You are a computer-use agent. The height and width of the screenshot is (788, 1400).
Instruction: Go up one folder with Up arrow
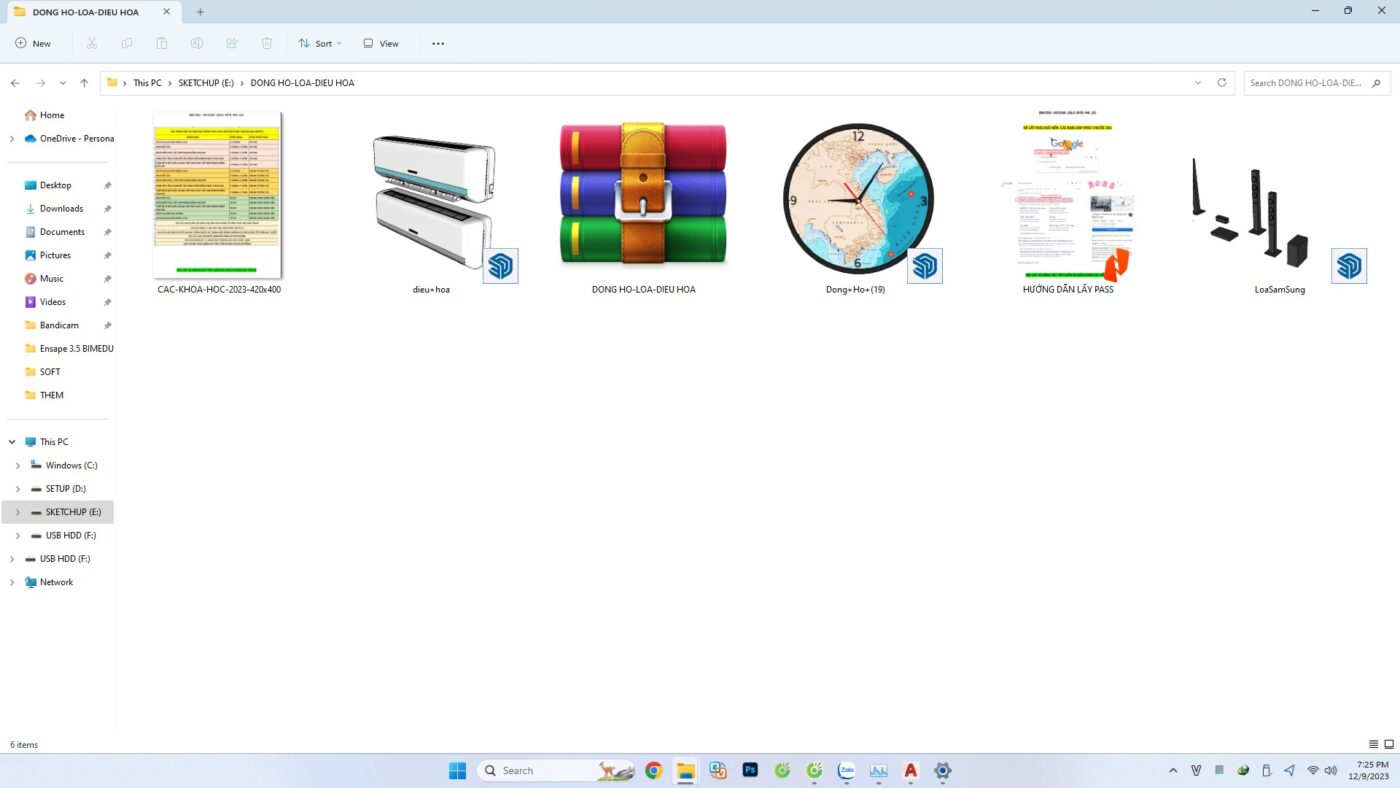point(84,83)
